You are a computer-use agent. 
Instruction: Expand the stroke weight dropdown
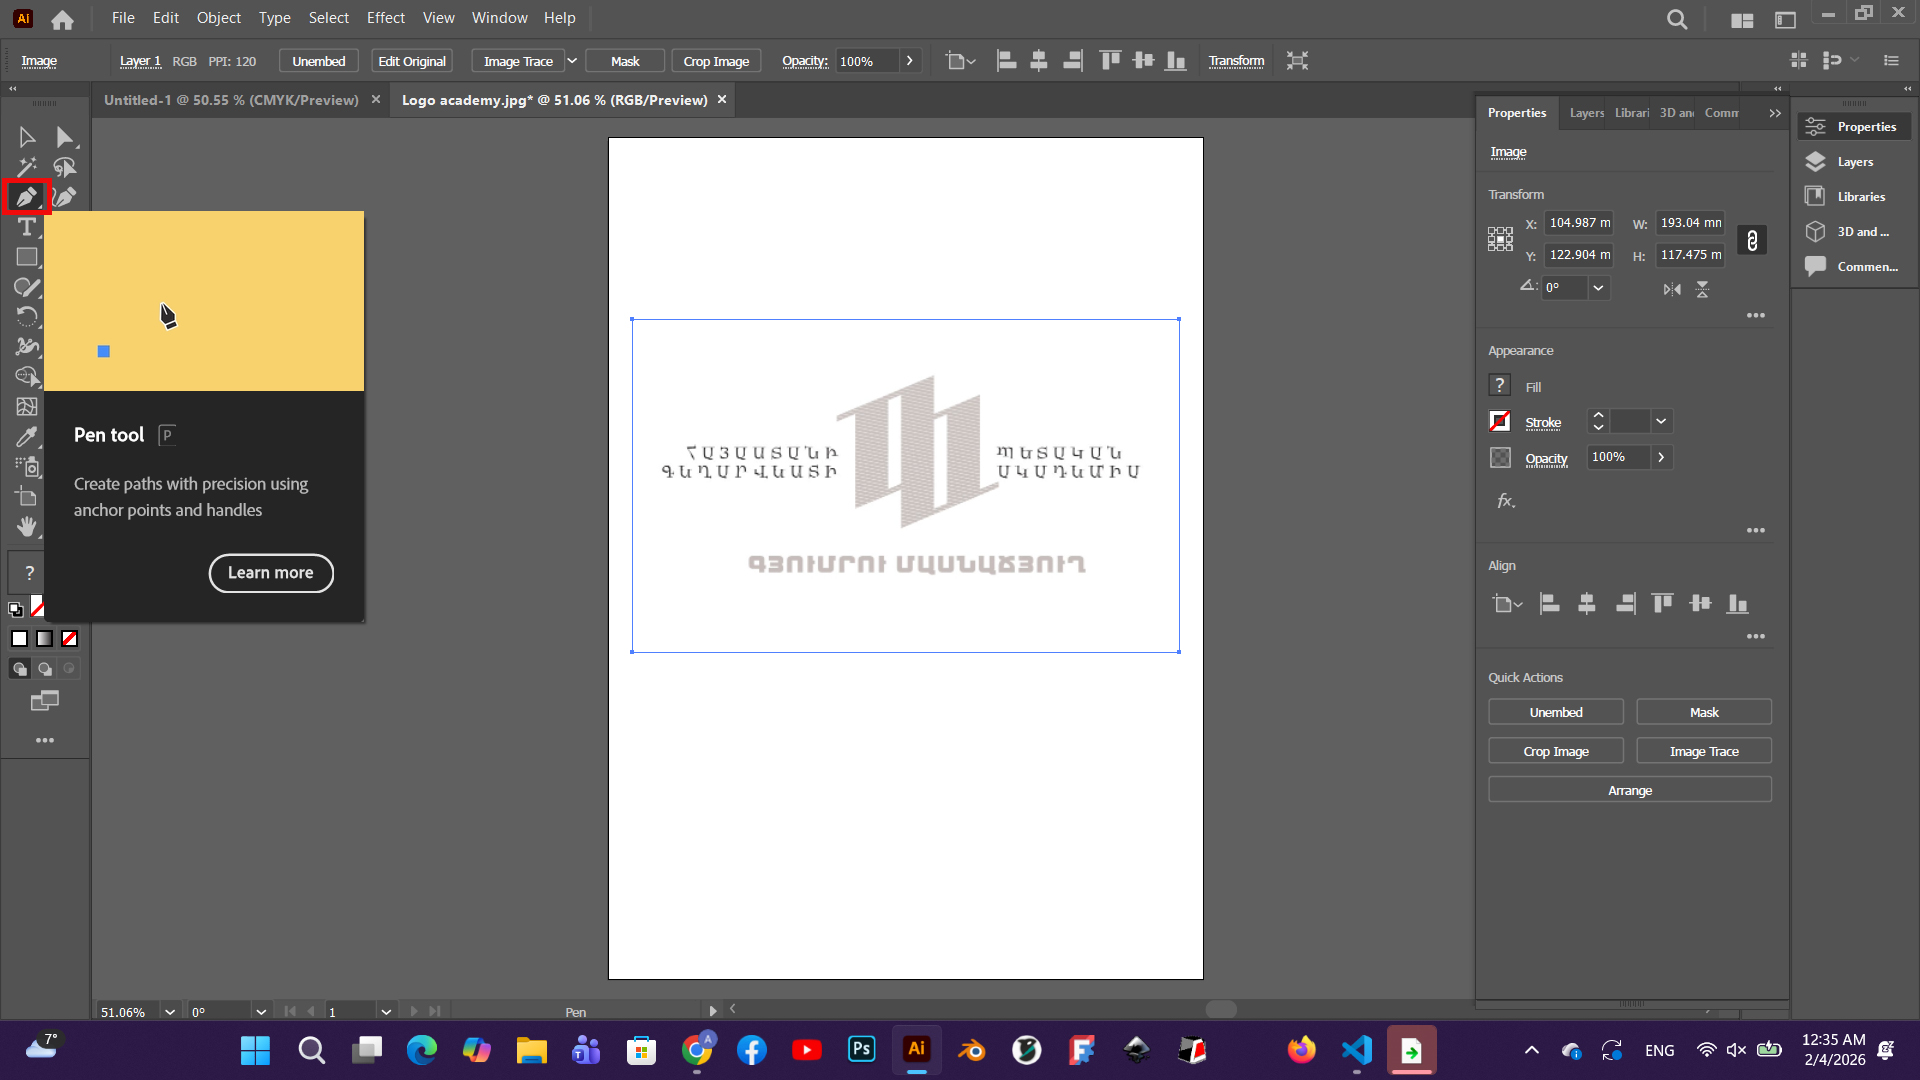(x=1661, y=422)
